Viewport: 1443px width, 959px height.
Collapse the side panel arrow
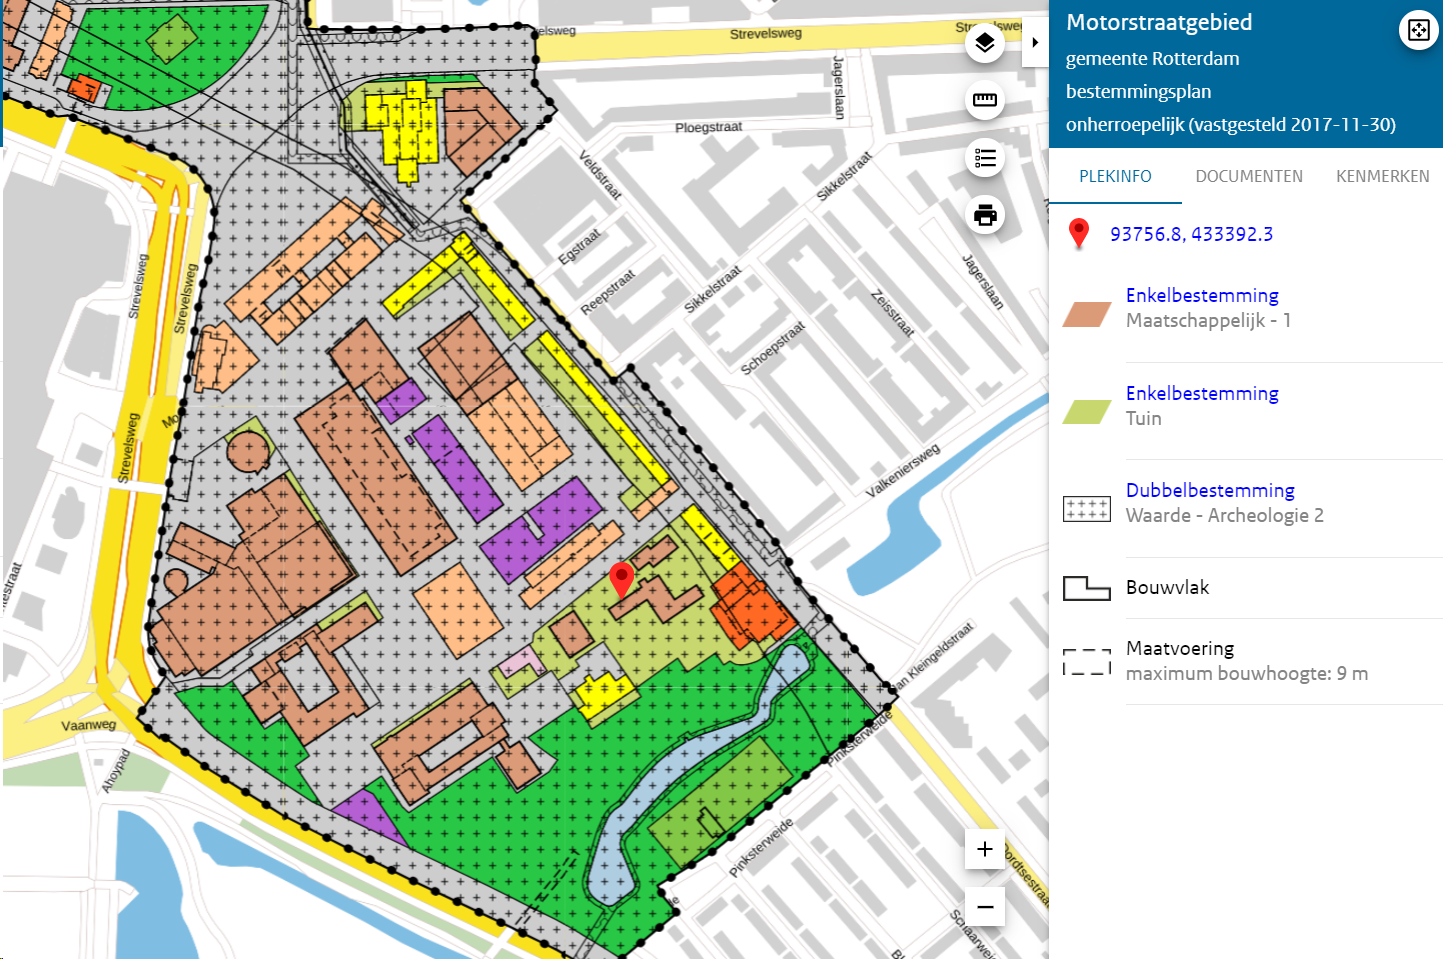click(x=1035, y=43)
